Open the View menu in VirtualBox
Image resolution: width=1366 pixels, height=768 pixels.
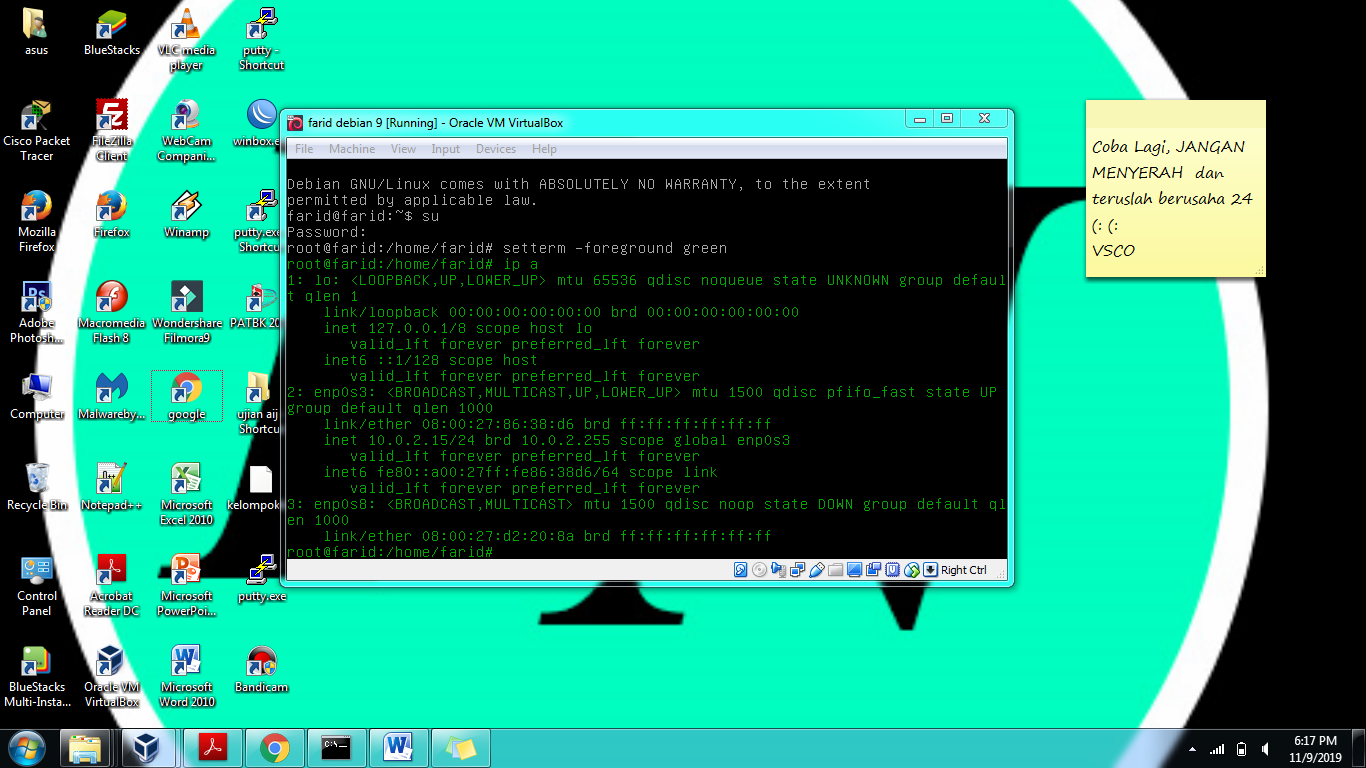[403, 149]
